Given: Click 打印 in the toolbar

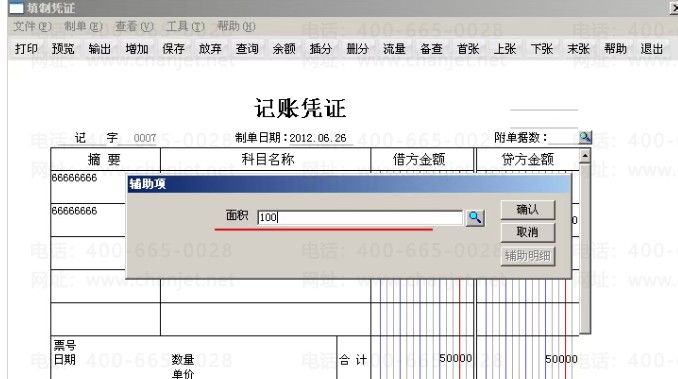Looking at the screenshot, I should pyautogui.click(x=26, y=49).
